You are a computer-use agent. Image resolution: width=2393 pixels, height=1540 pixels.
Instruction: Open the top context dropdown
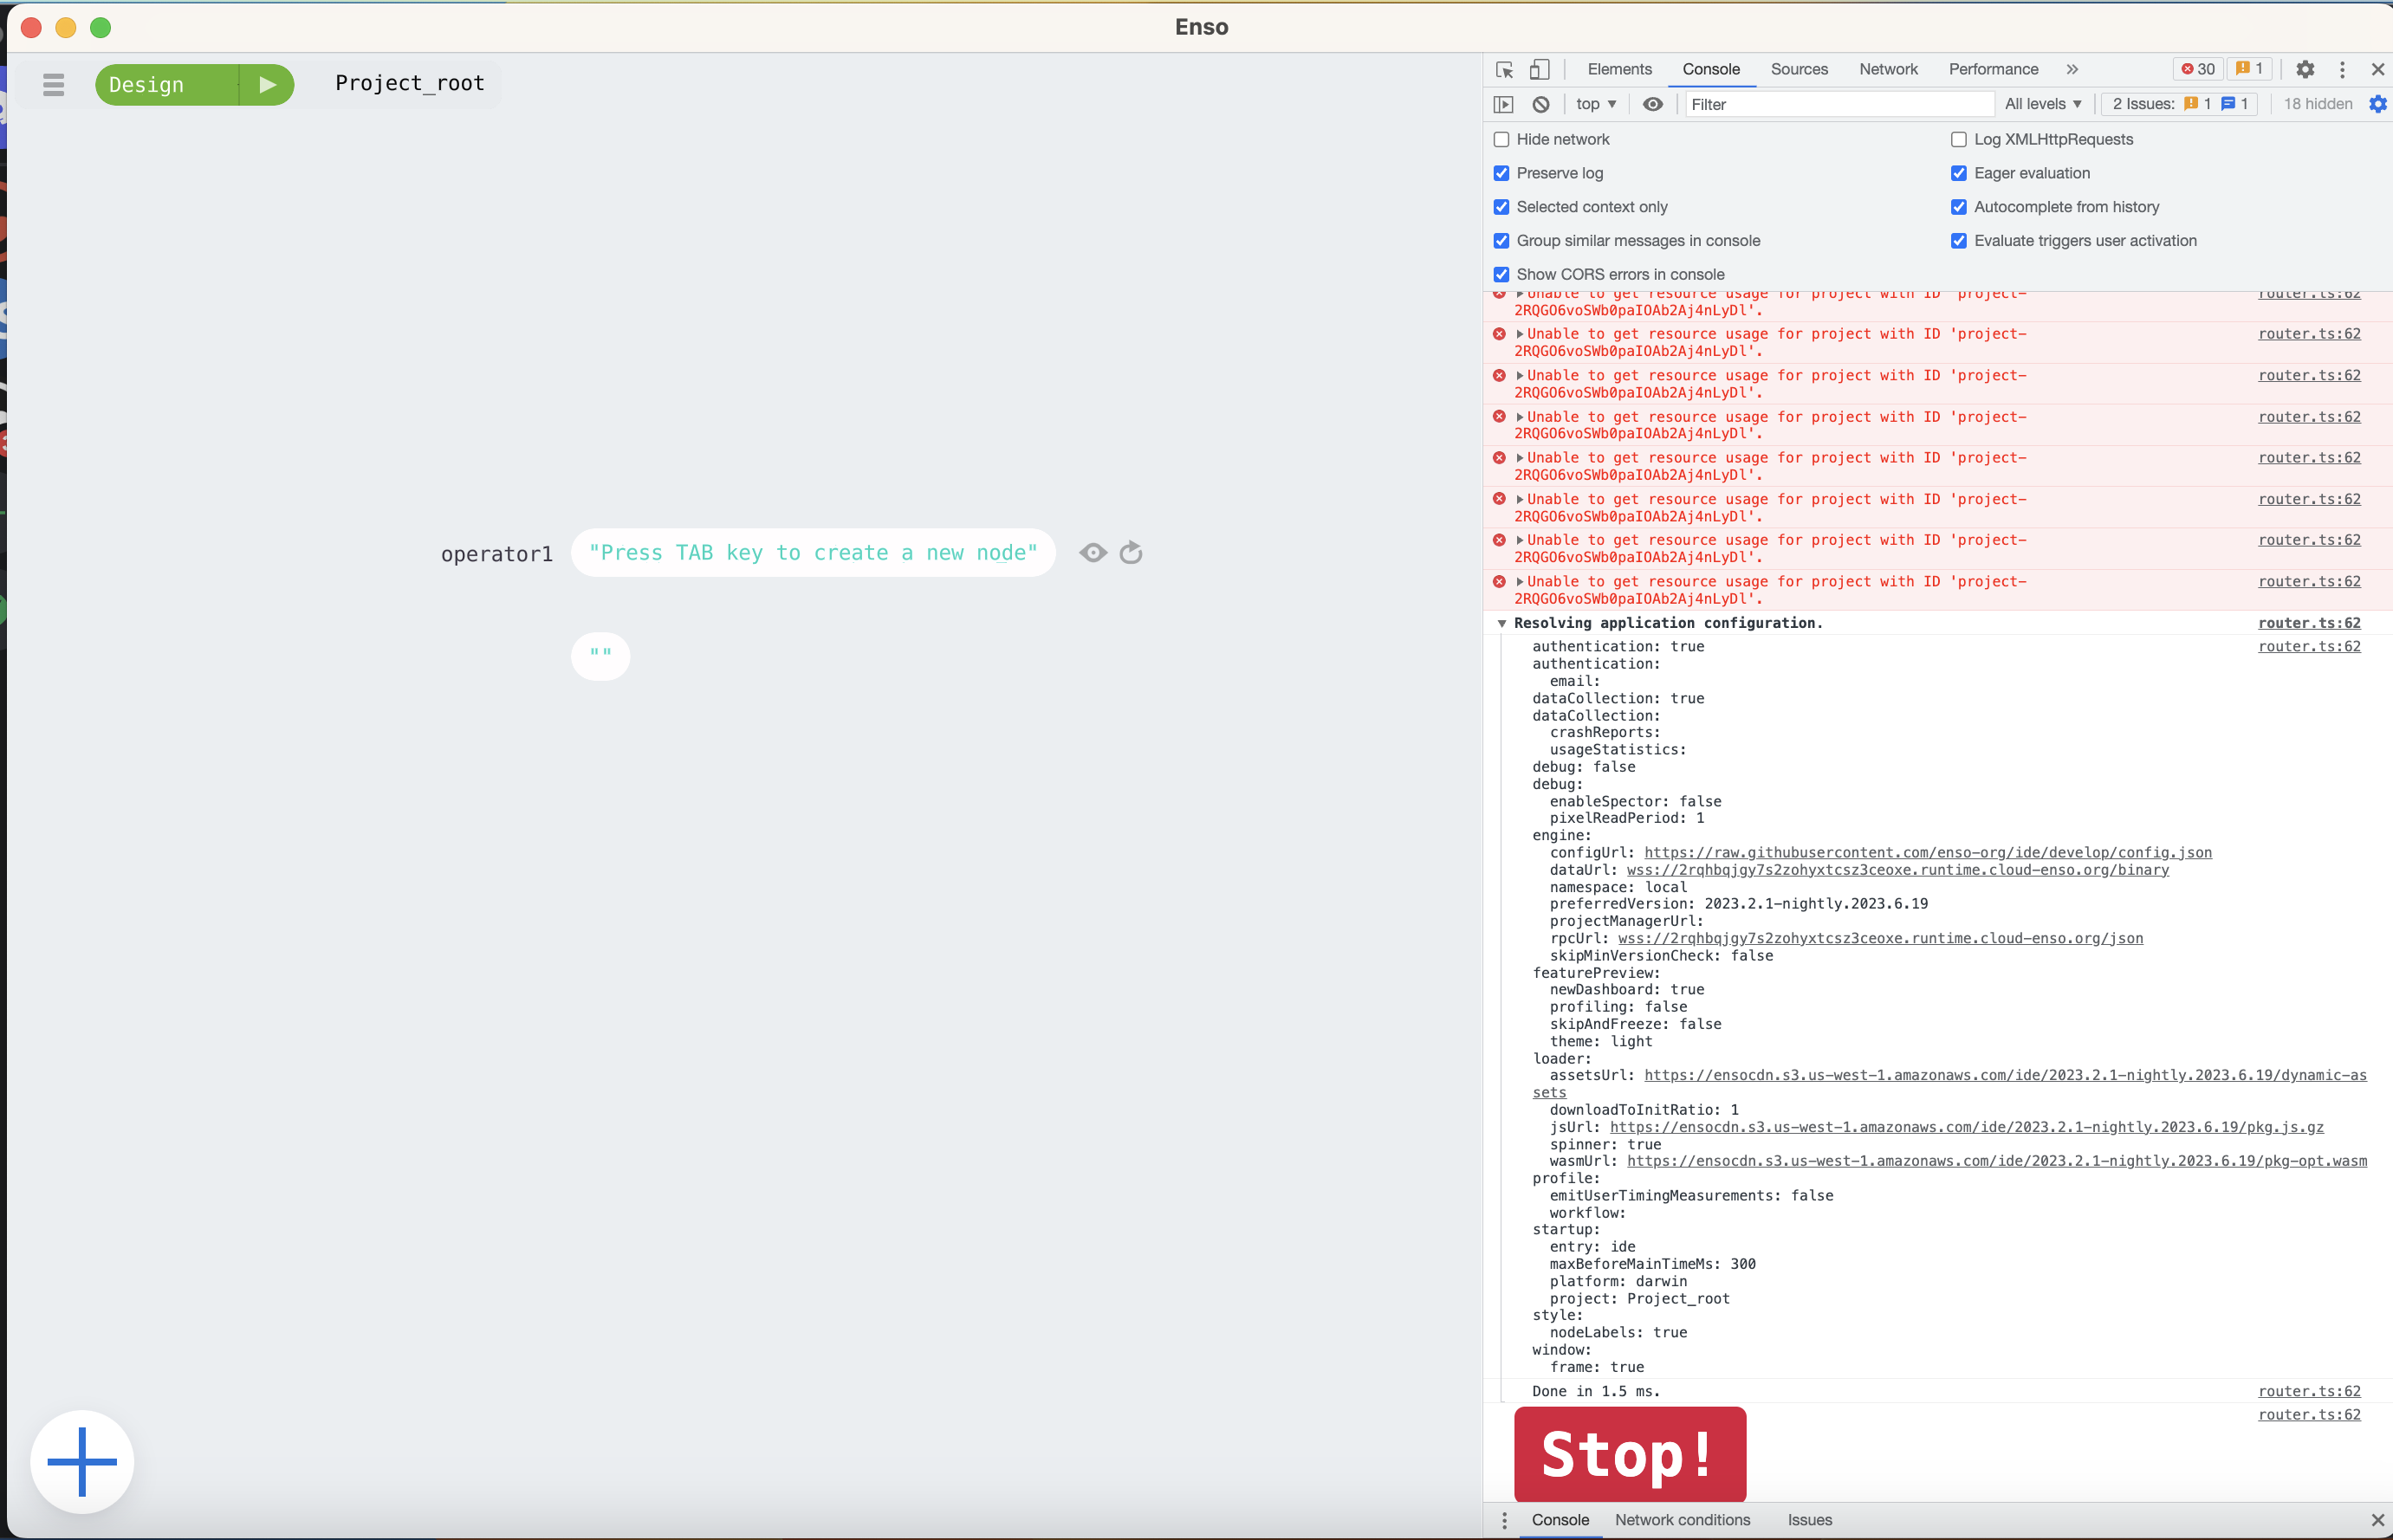(x=1594, y=104)
